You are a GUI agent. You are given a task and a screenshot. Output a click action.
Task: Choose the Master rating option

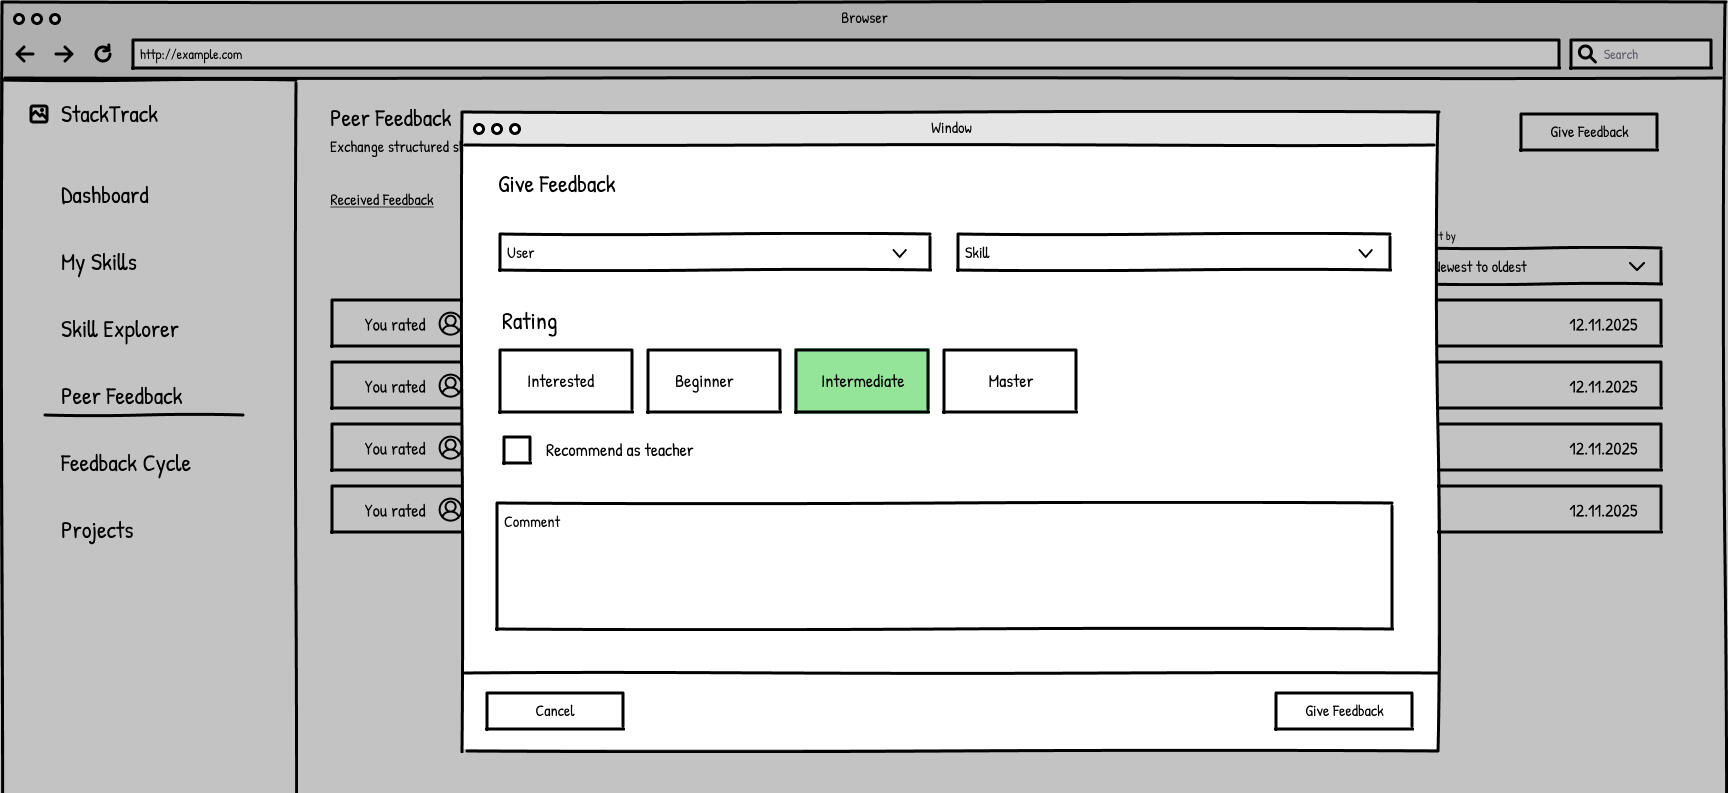(x=1010, y=381)
